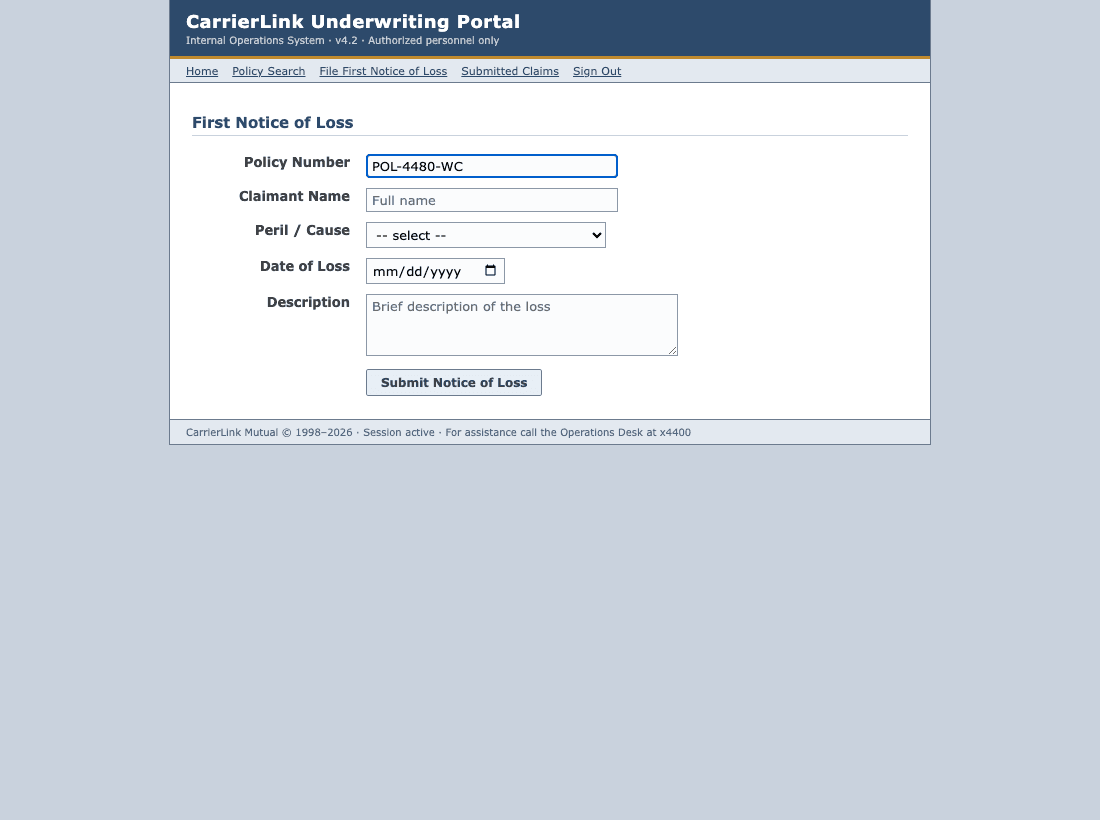This screenshot has height=820, width=1100.
Task: Submit the Notice of Loss form
Action: (x=454, y=382)
